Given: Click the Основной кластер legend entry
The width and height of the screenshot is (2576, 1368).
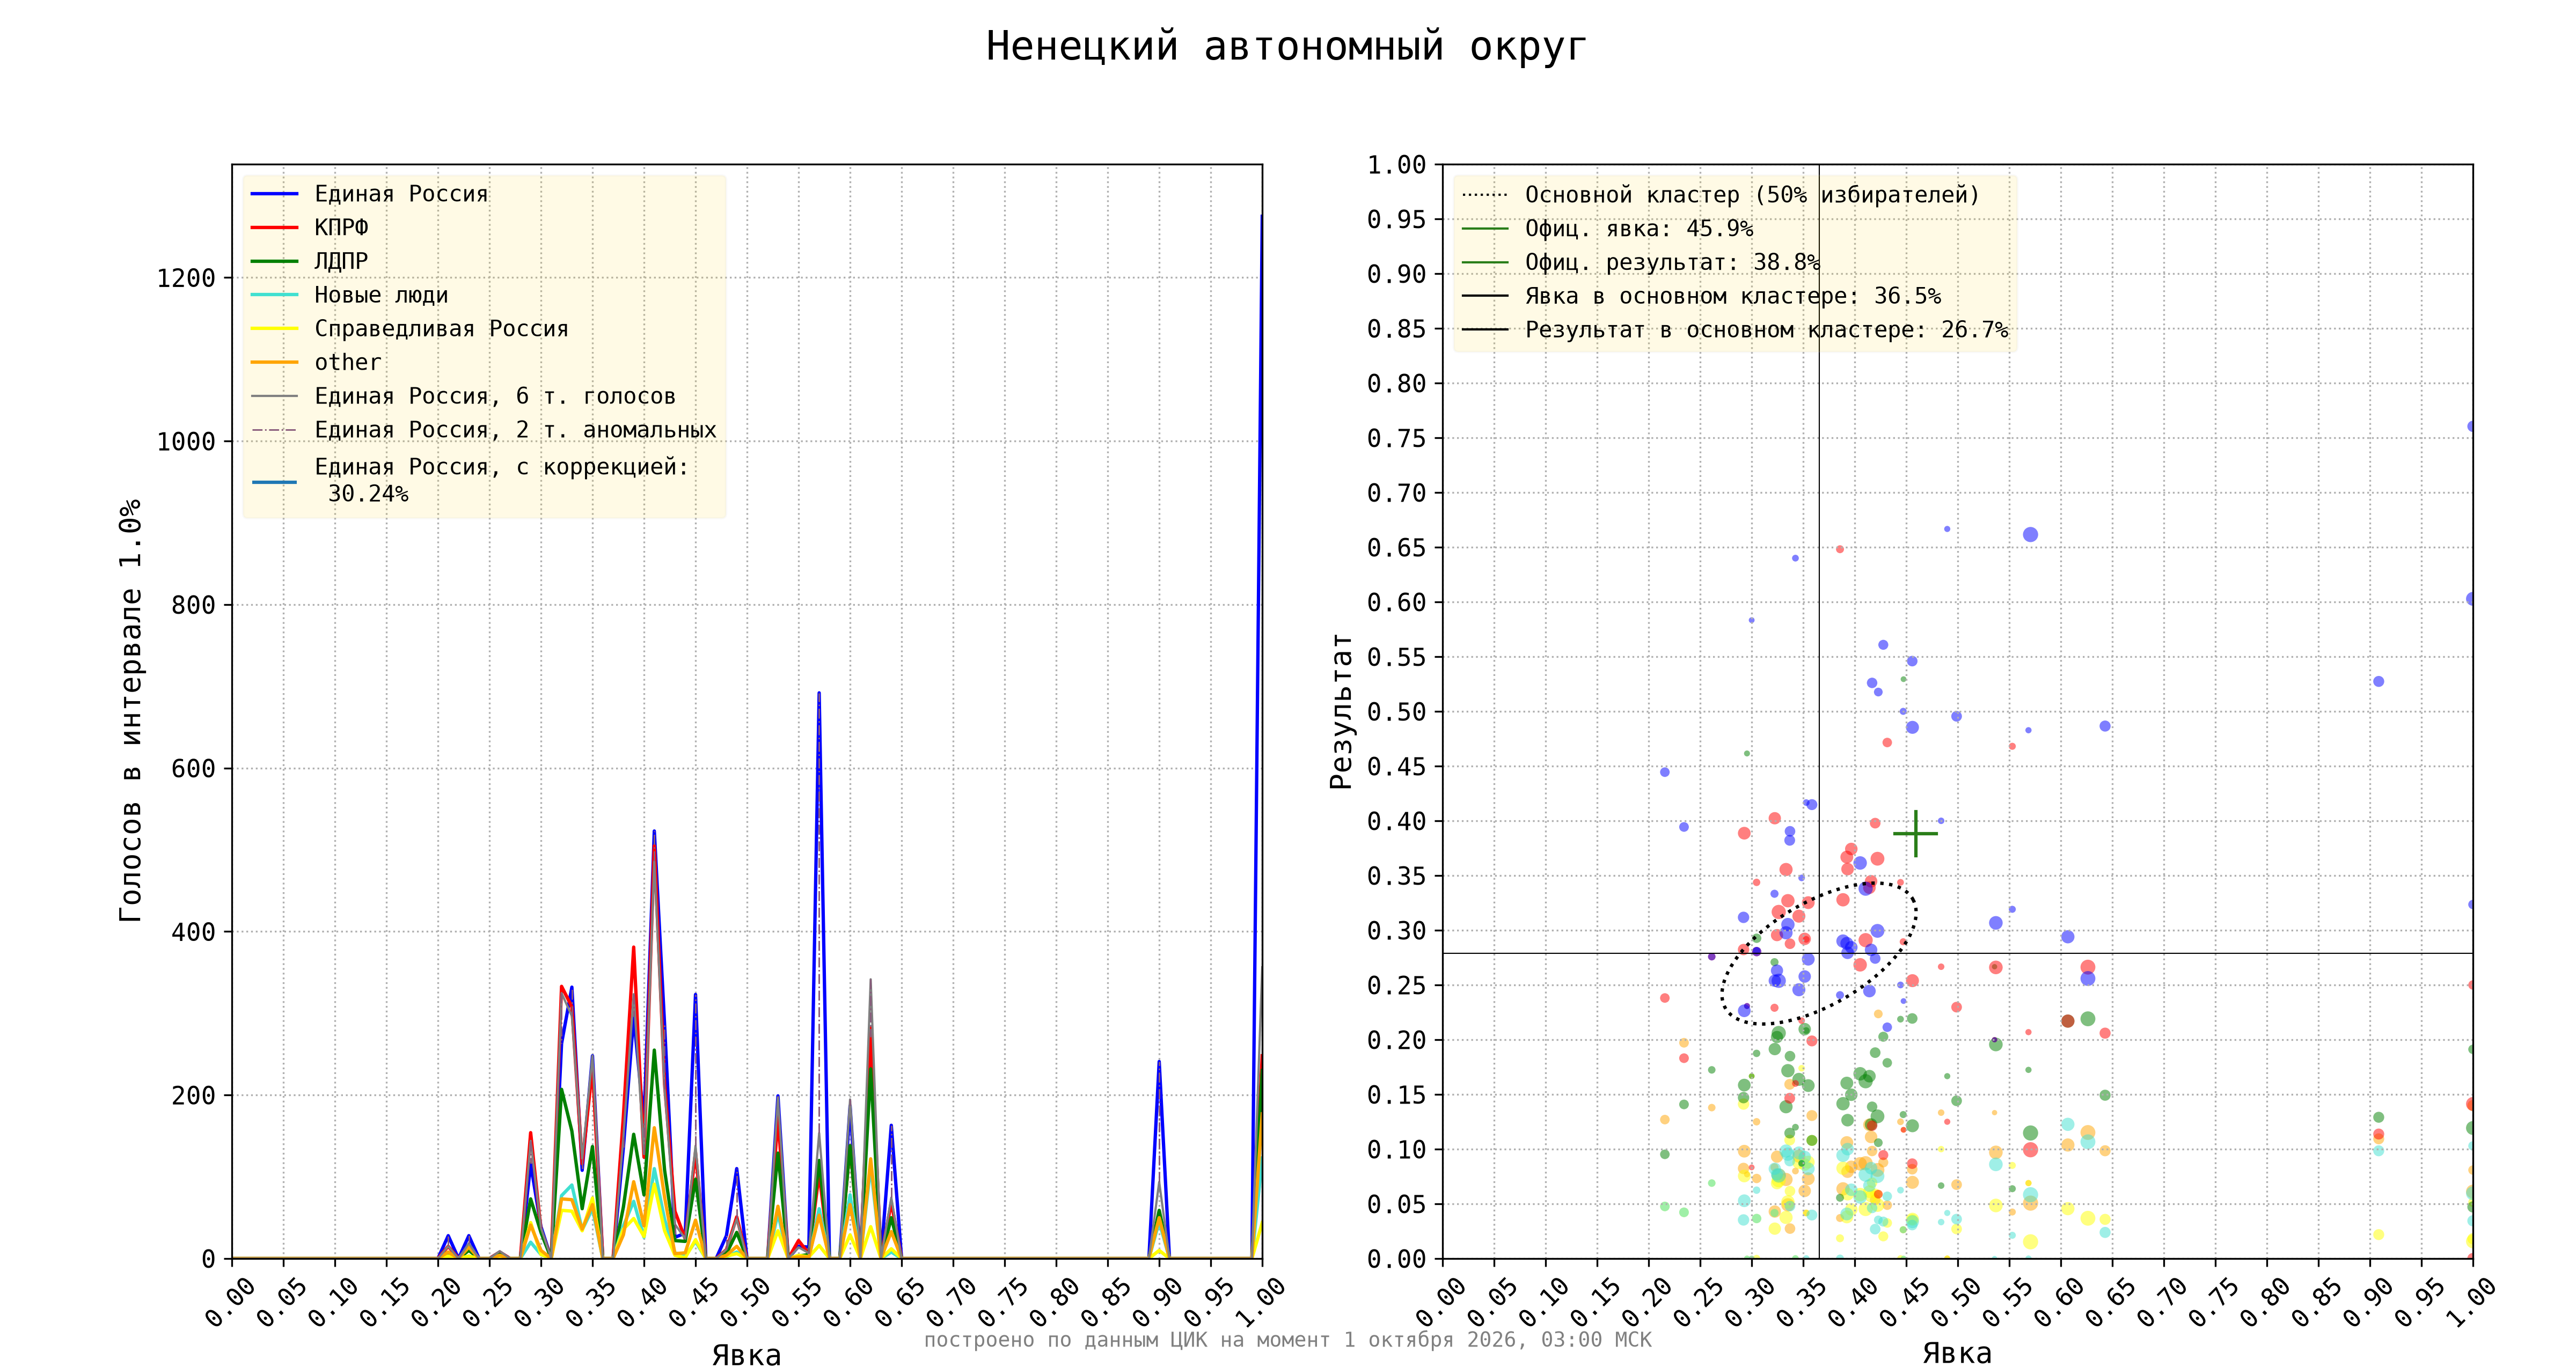Looking at the screenshot, I should (x=1720, y=195).
